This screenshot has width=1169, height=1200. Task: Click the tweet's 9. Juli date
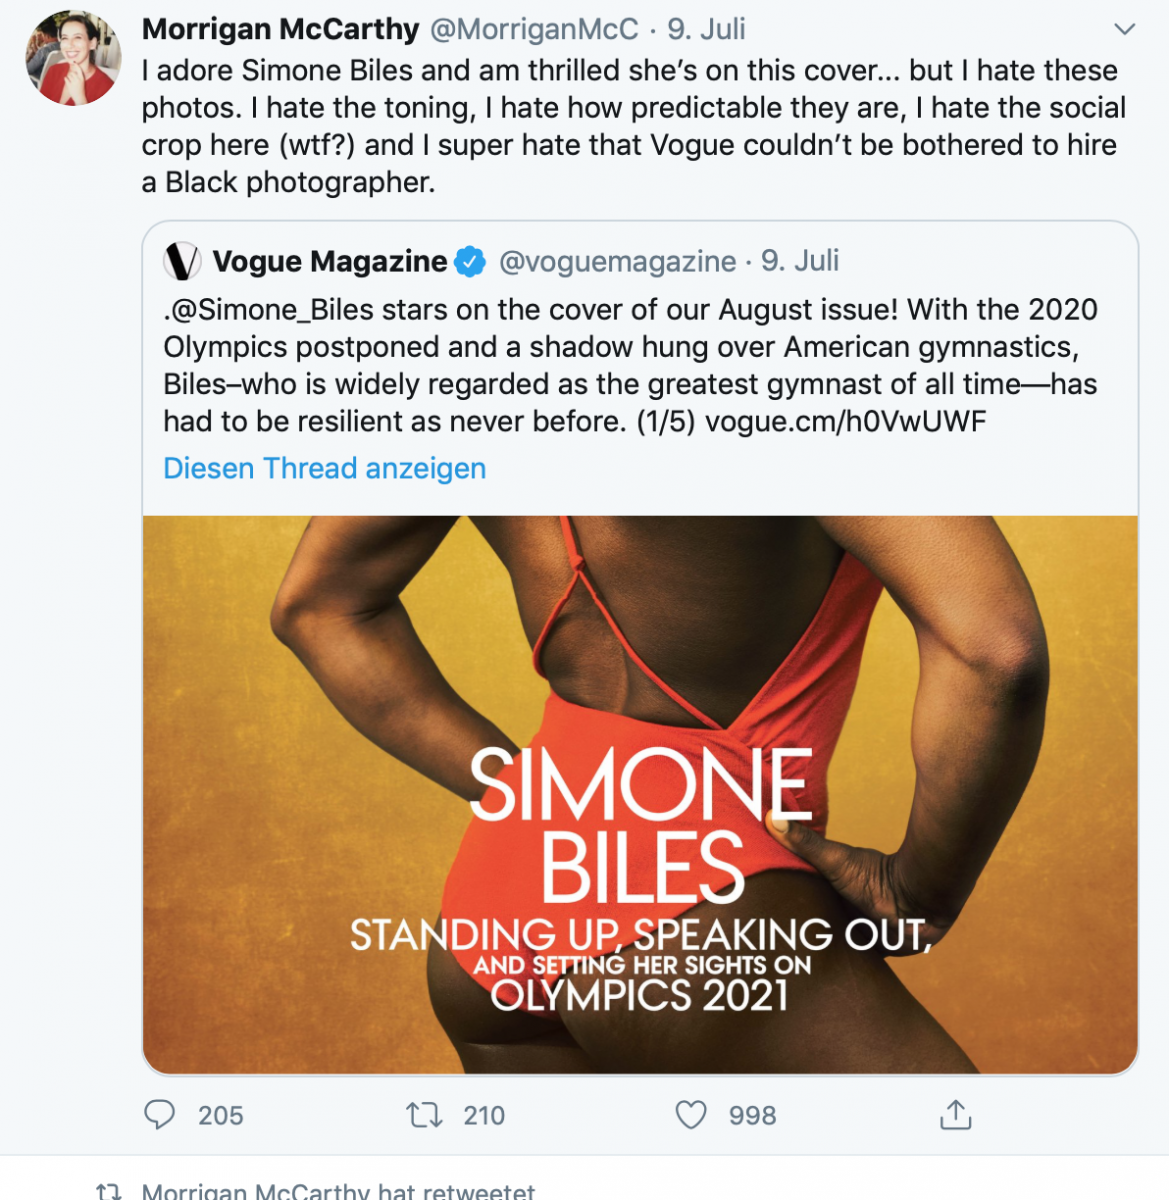707,29
